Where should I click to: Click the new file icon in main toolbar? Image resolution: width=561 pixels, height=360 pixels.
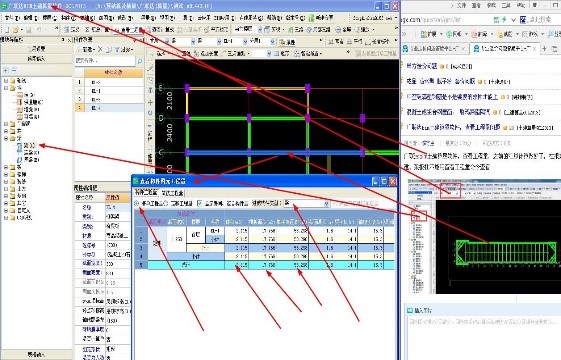point(6,29)
